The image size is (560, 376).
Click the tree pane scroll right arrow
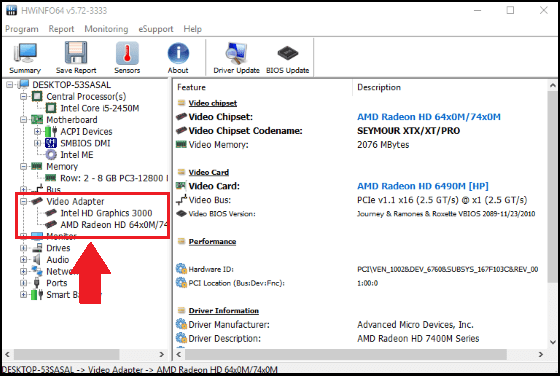161,355
